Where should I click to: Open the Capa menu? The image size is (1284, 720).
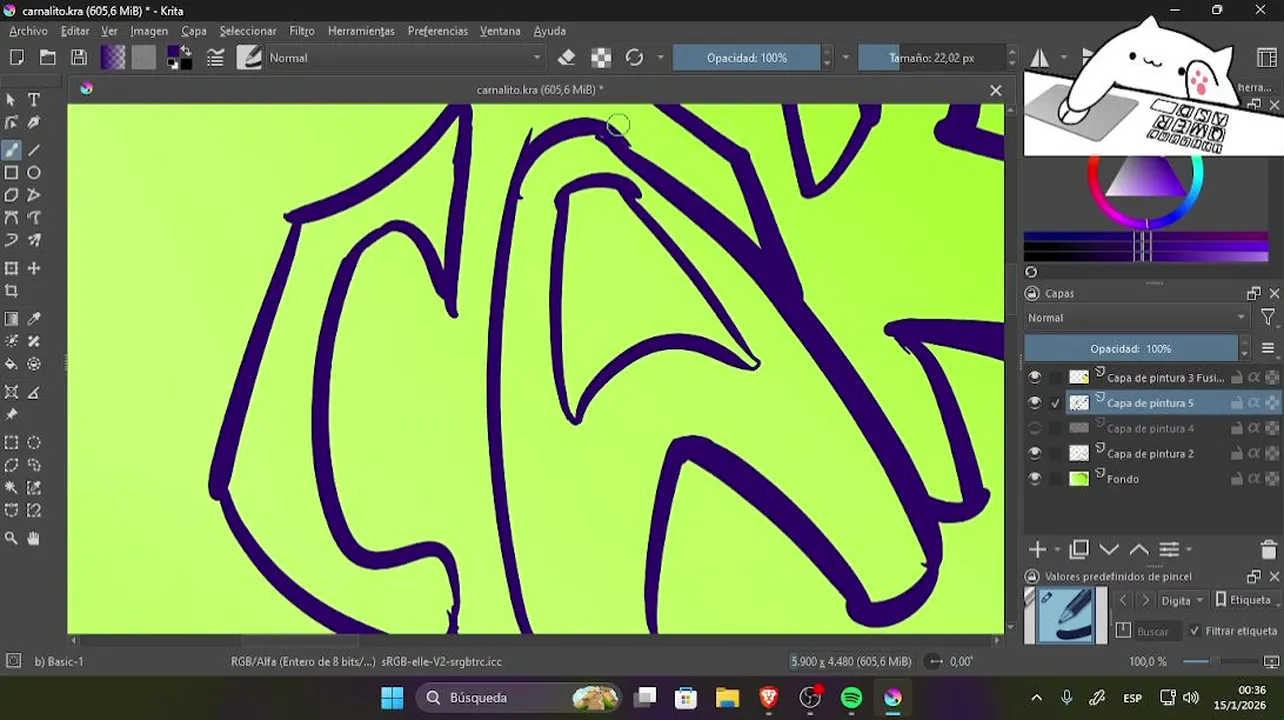[194, 31]
